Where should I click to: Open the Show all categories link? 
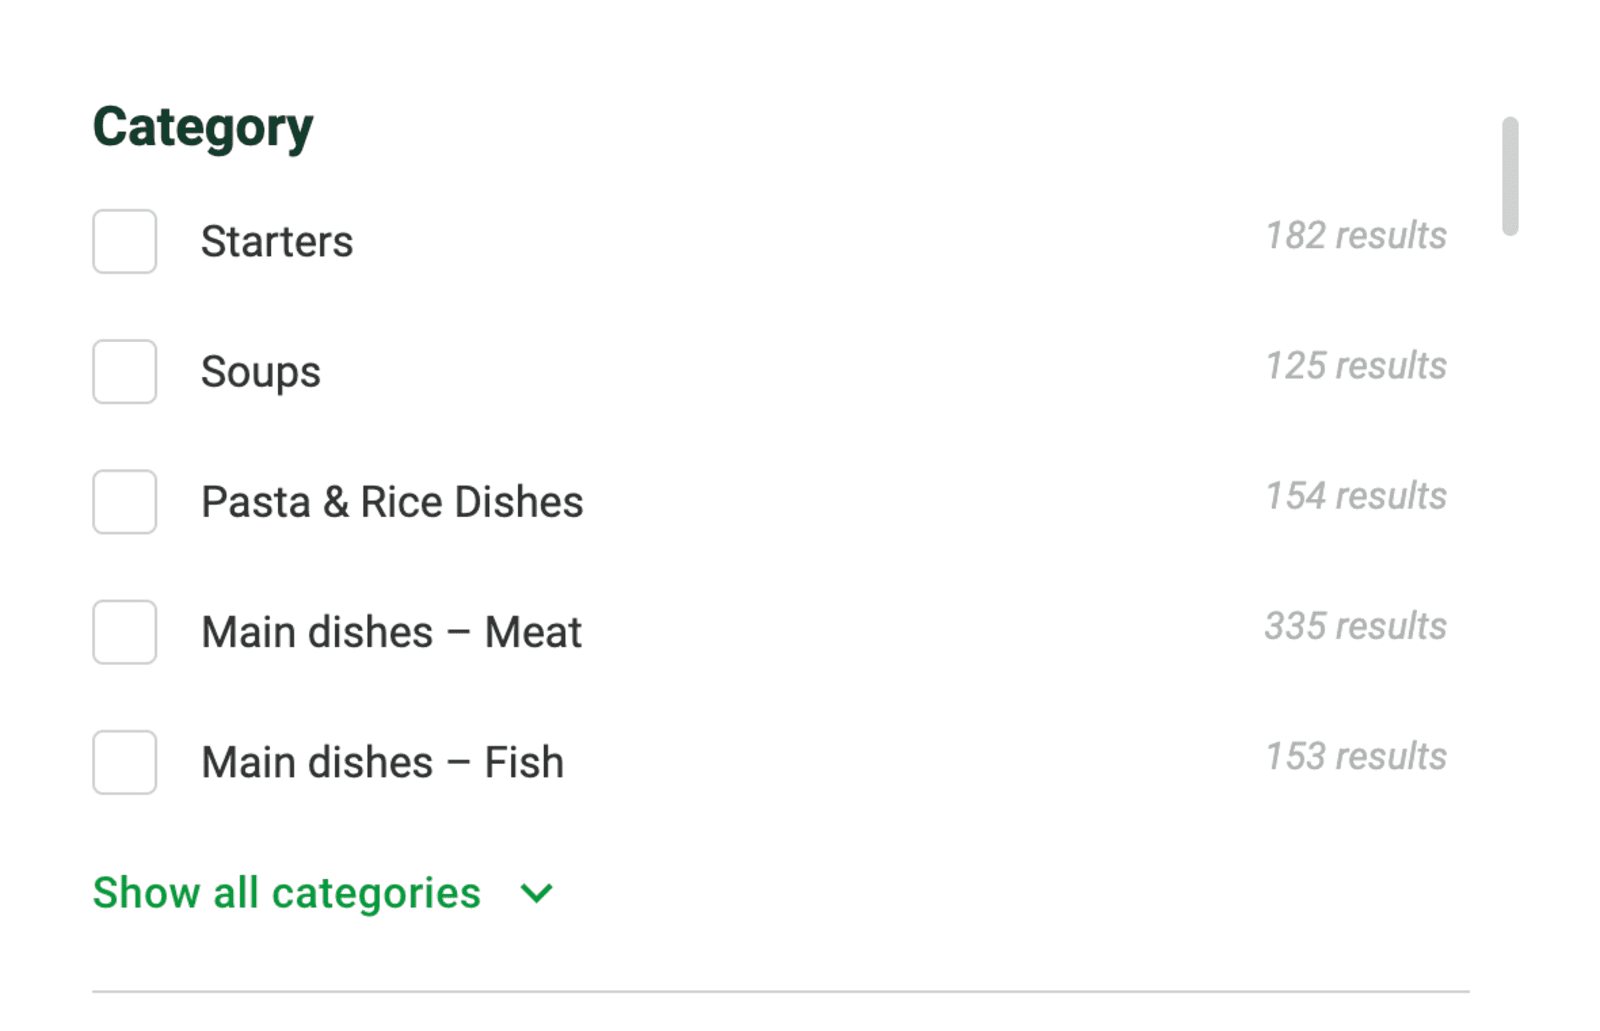287,893
